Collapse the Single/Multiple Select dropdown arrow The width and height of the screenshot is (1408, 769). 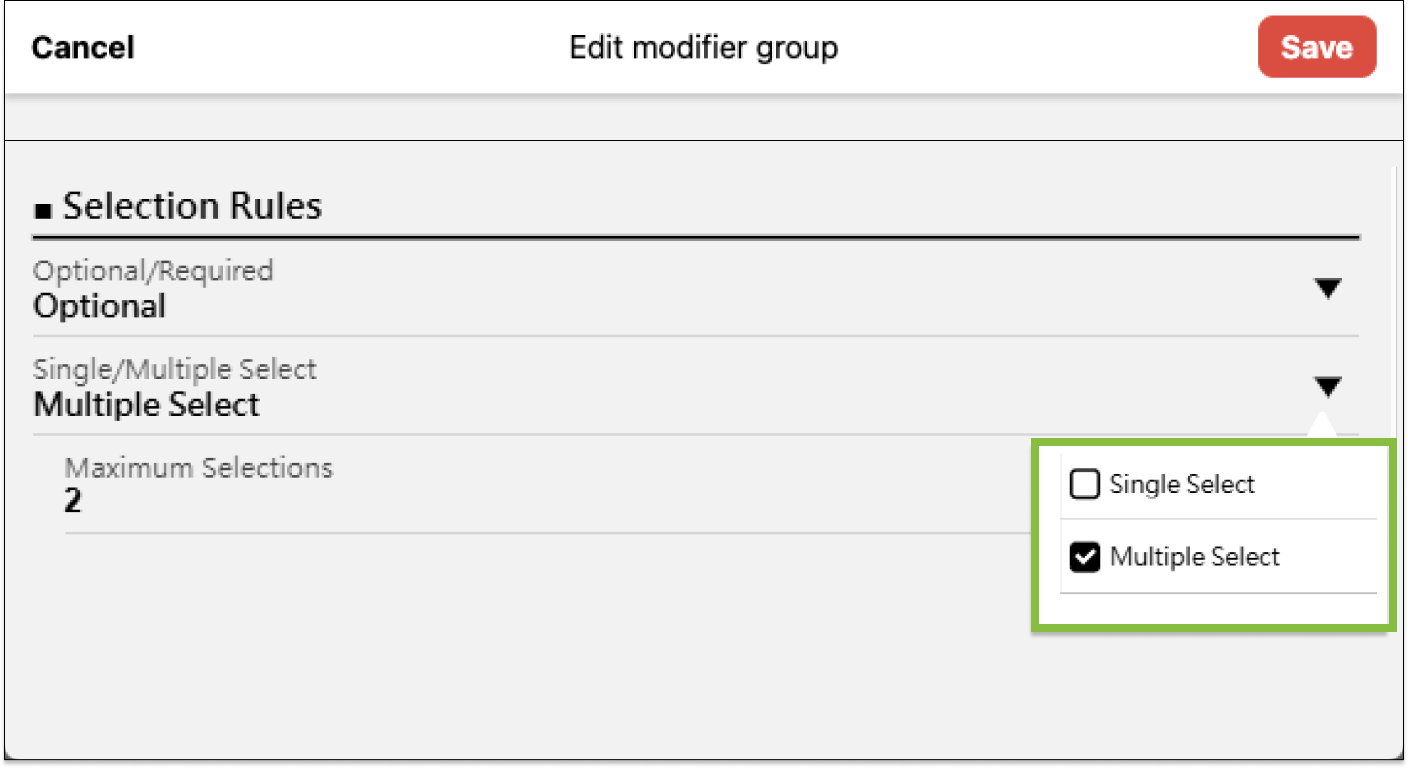point(1327,387)
